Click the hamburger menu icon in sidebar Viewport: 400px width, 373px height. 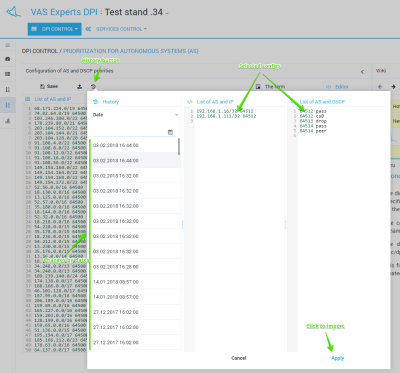[x=8, y=45]
